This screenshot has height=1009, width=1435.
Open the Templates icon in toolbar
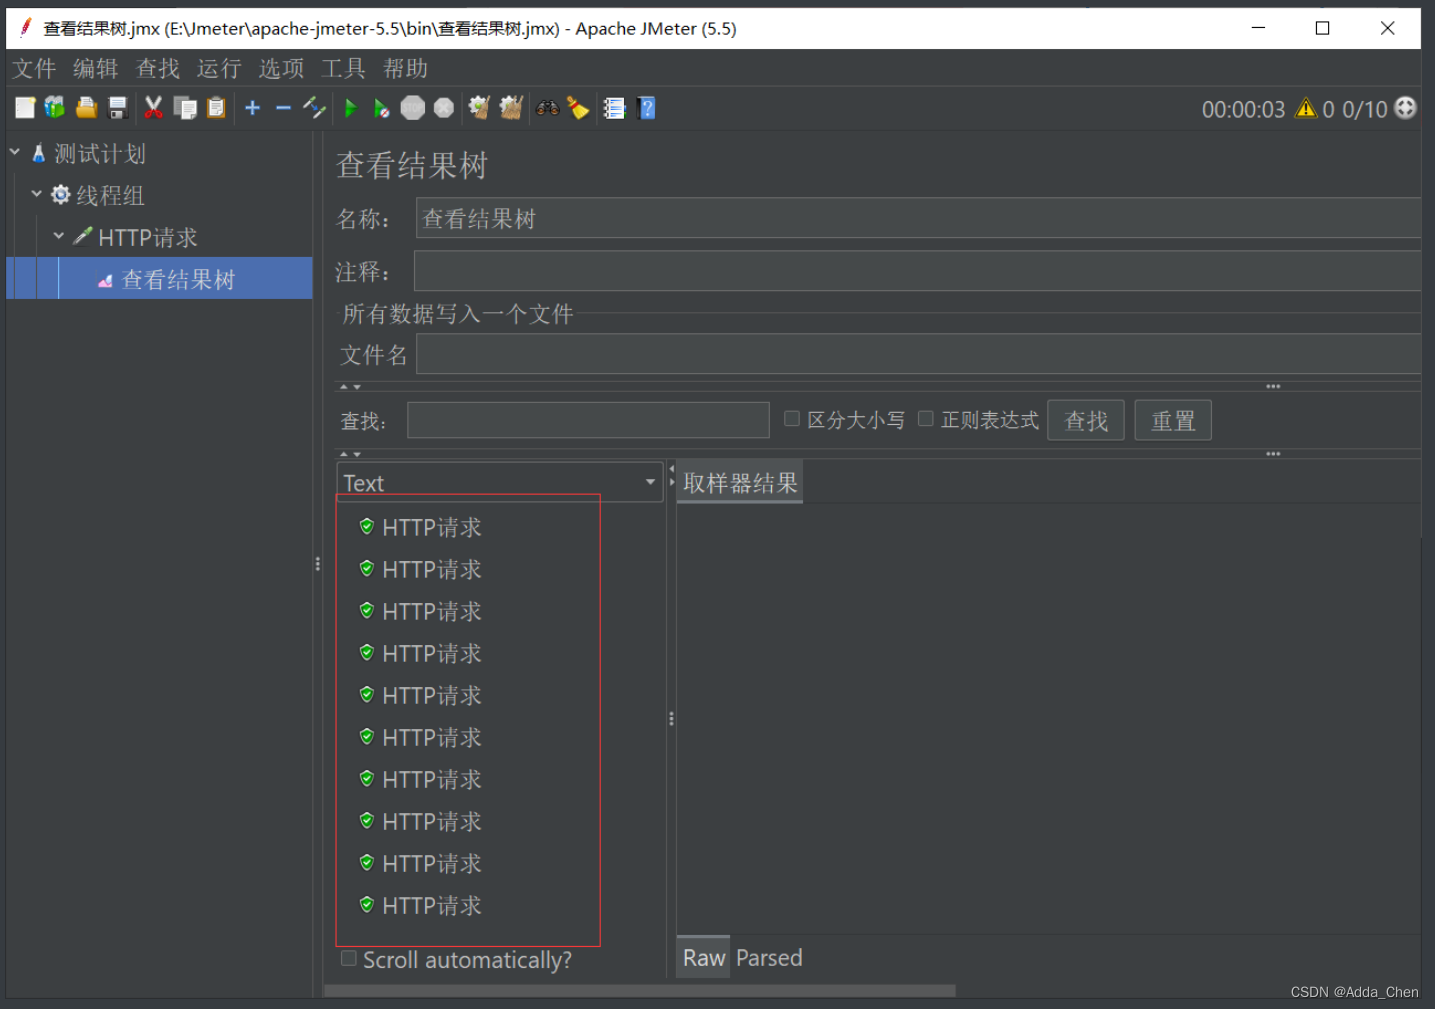(55, 108)
